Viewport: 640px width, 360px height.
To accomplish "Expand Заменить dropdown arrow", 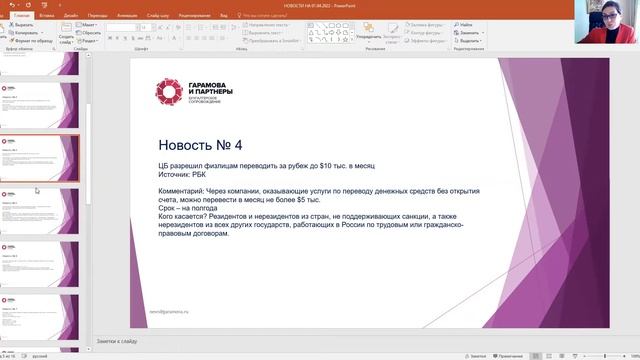I will [483, 33].
